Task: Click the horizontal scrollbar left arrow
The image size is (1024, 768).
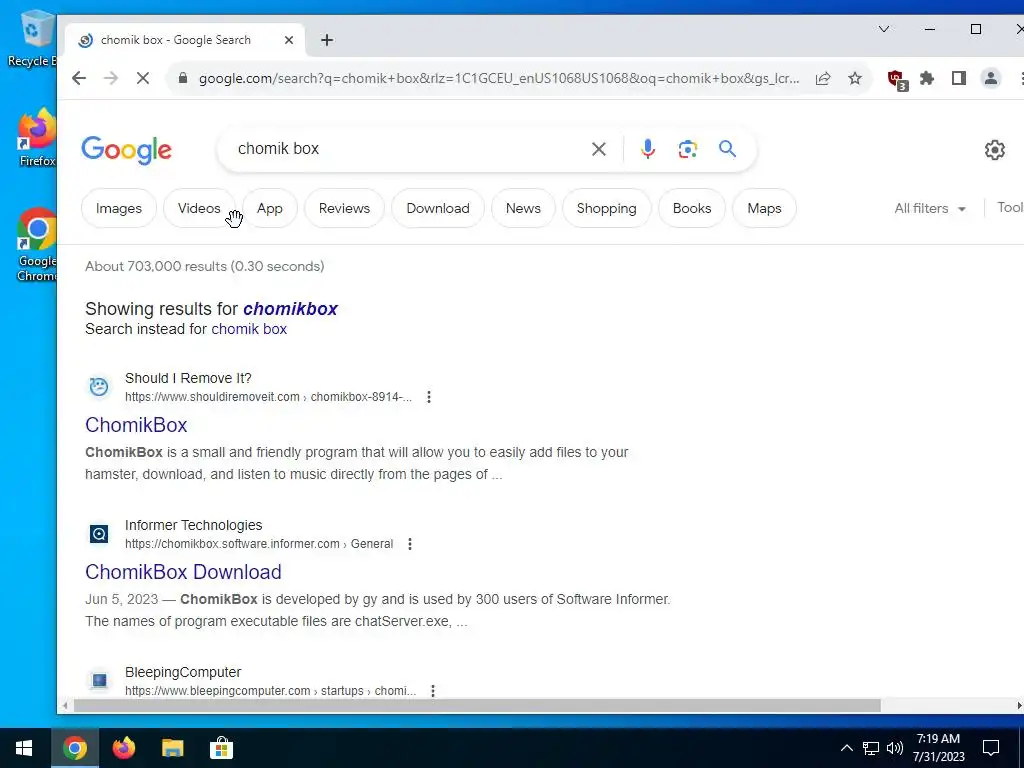Action: click(x=65, y=706)
